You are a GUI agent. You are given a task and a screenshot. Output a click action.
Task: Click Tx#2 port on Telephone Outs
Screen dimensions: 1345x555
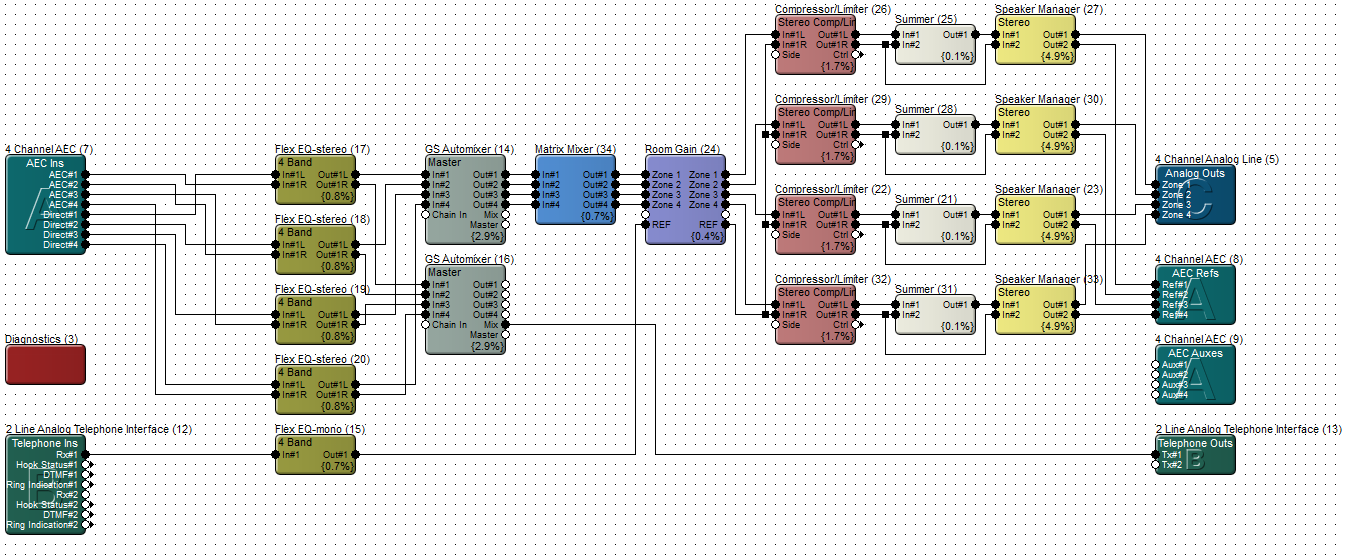pyautogui.click(x=1155, y=464)
